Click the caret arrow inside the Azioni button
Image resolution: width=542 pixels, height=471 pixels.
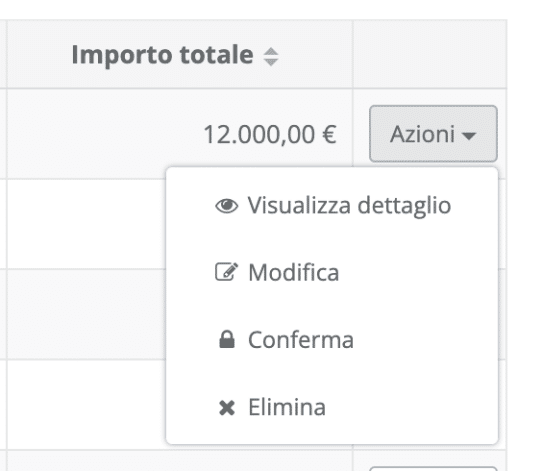pos(469,136)
